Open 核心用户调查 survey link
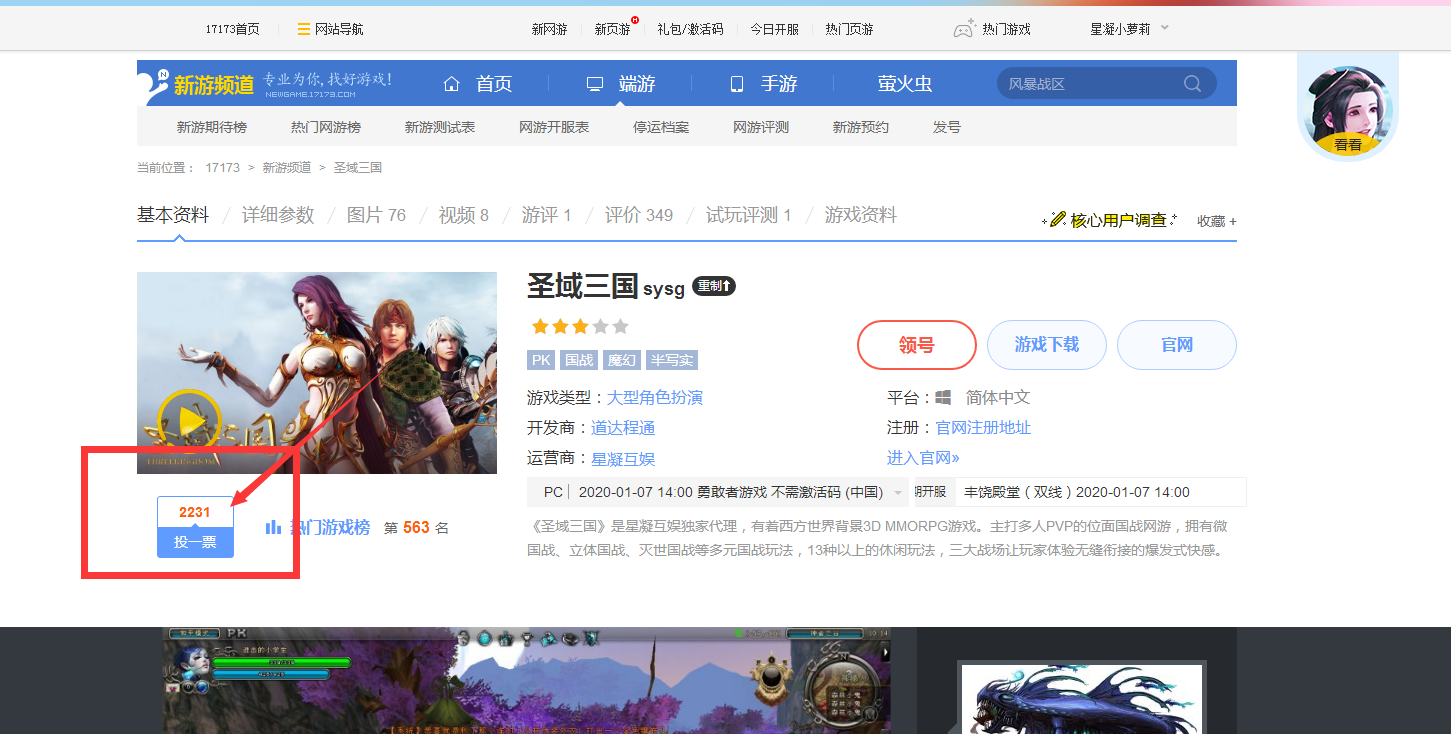Screen dimensions: 1451x734 coord(1110,220)
